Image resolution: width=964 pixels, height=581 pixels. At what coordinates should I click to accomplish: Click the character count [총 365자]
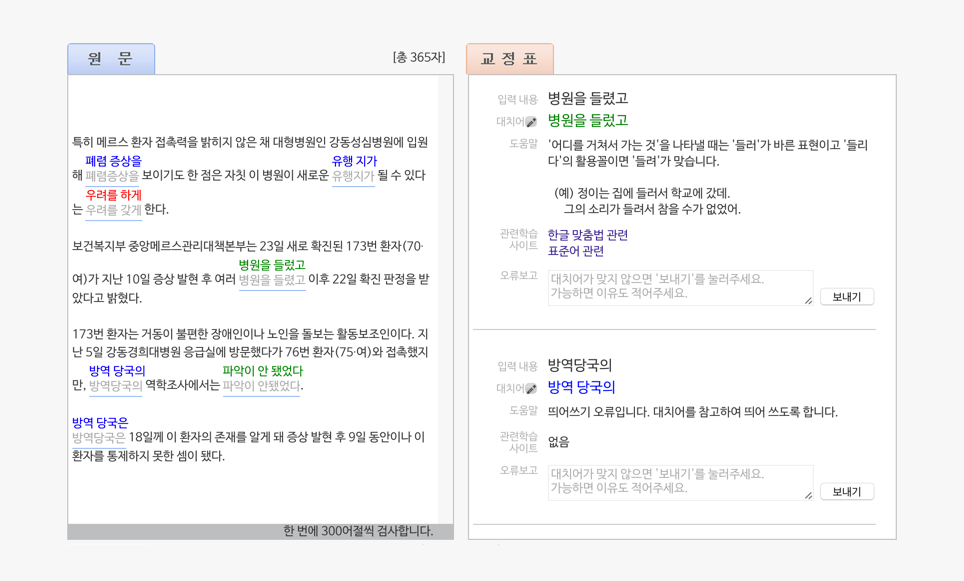tap(419, 57)
